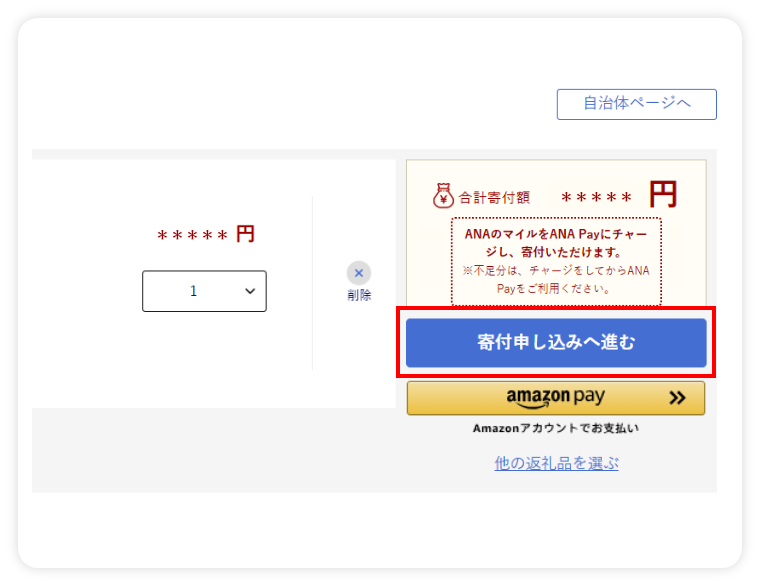Click the 合計寄付額 label
The height and width of the screenshot is (586, 760).
click(494, 197)
